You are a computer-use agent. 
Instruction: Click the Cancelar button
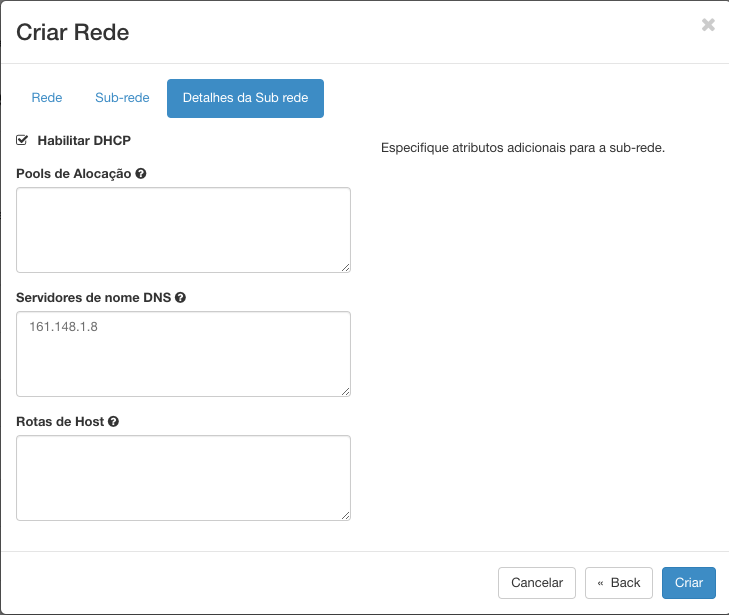point(537,582)
